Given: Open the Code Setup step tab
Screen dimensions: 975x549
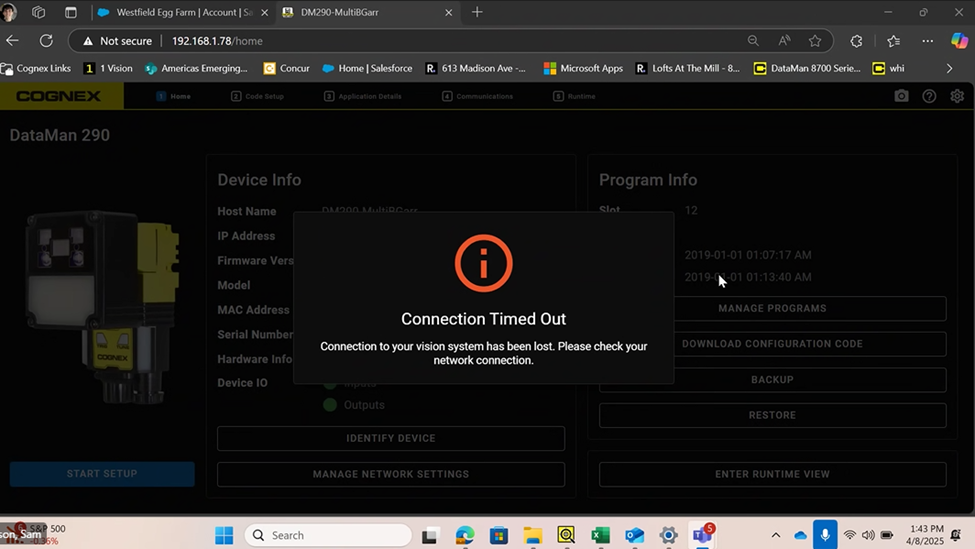Looking at the screenshot, I should point(258,96).
